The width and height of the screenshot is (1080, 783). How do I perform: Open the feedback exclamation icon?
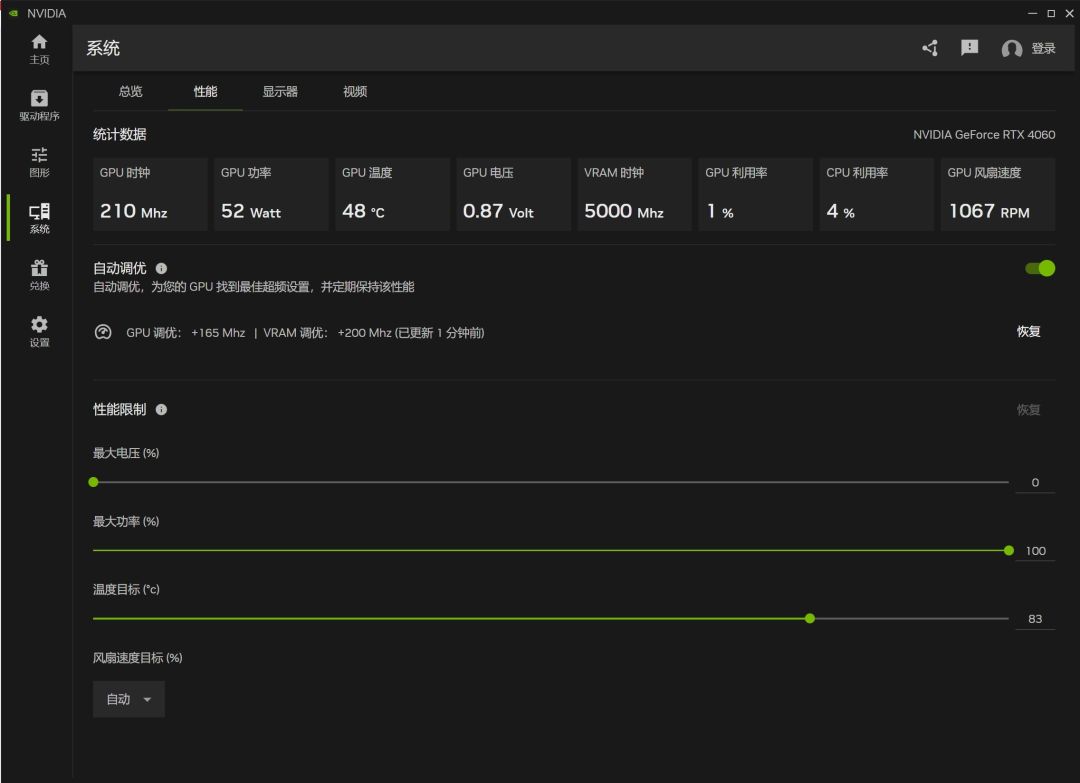(969, 48)
